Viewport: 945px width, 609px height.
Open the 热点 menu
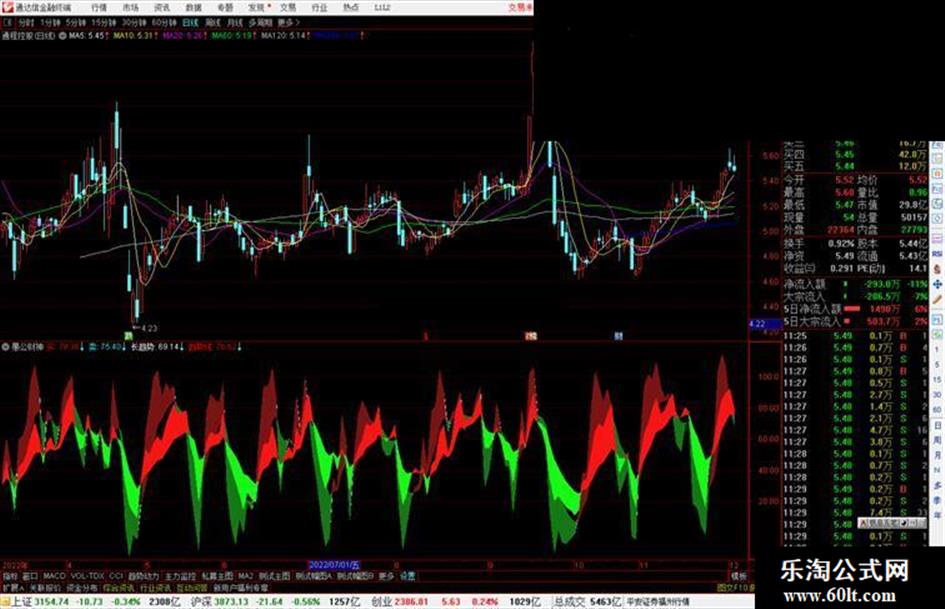[x=351, y=7]
